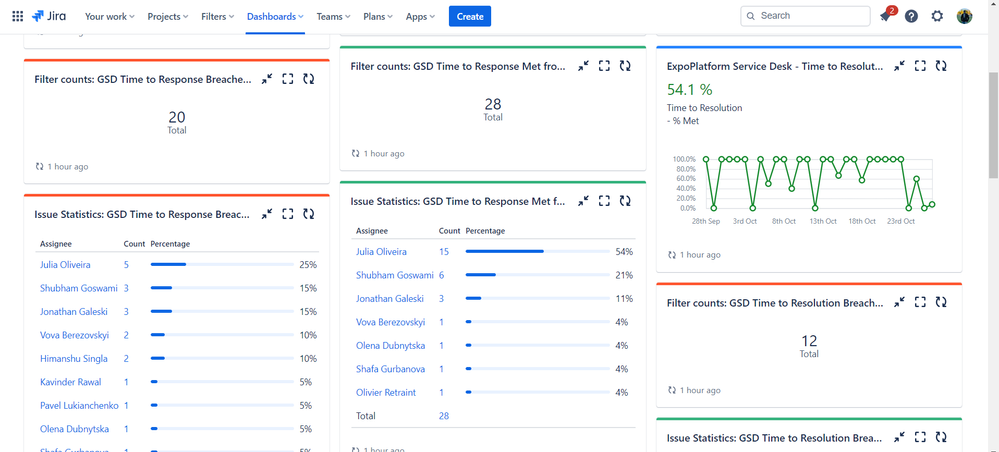Expand the Projects menu

(x=168, y=17)
